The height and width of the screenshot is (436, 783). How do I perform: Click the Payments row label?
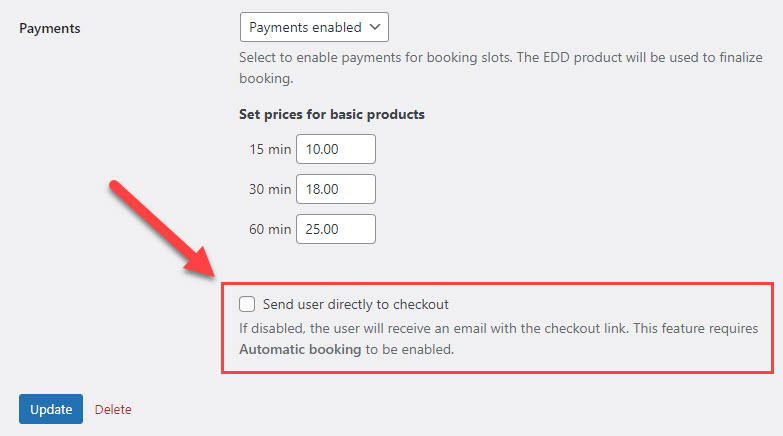pyautogui.click(x=49, y=28)
